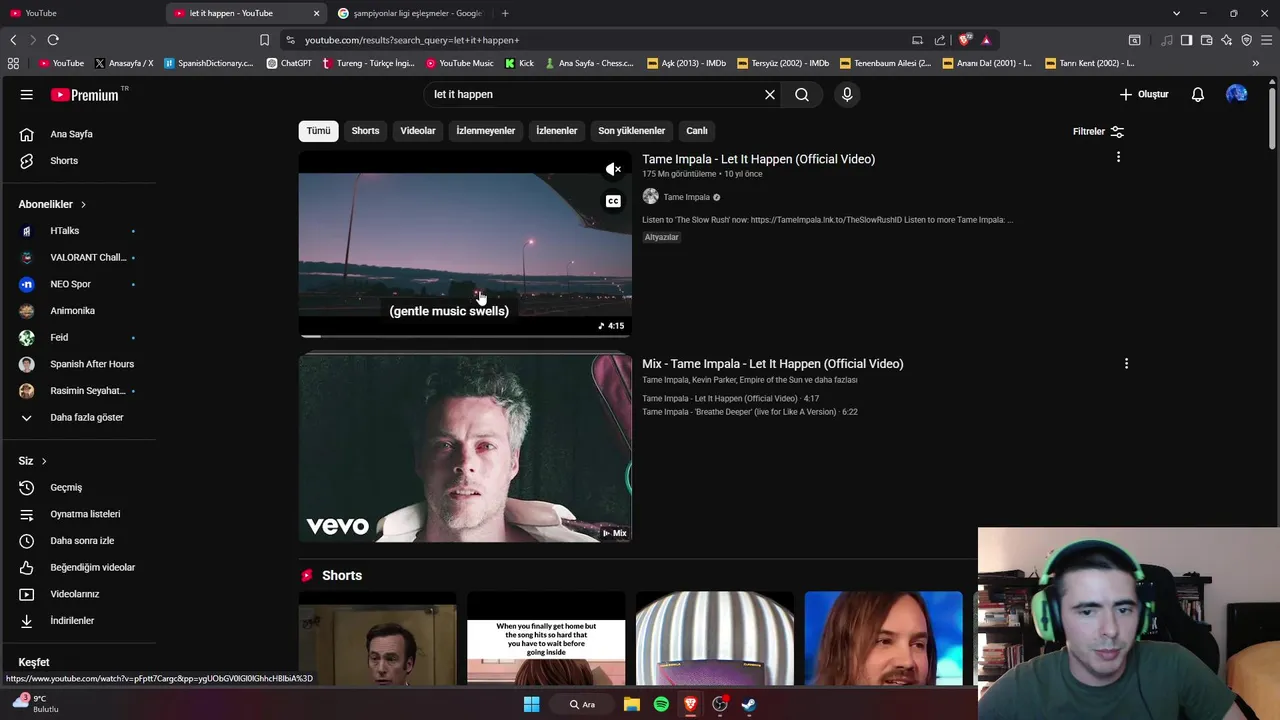Open Steam from the taskbar

point(748,704)
